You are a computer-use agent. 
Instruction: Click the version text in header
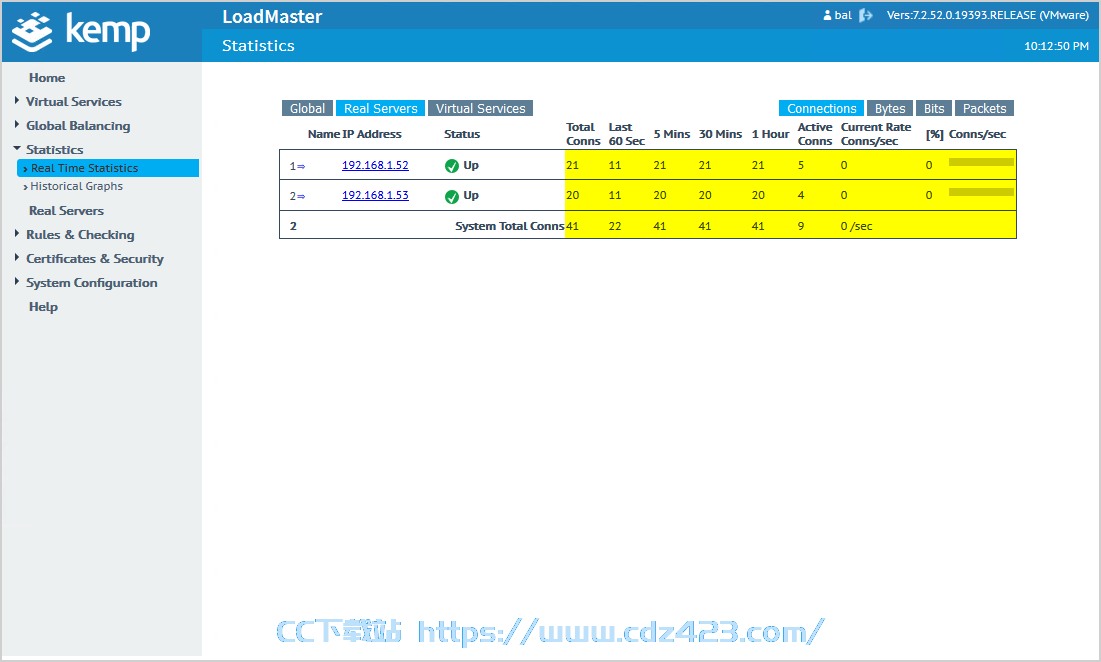coord(987,15)
